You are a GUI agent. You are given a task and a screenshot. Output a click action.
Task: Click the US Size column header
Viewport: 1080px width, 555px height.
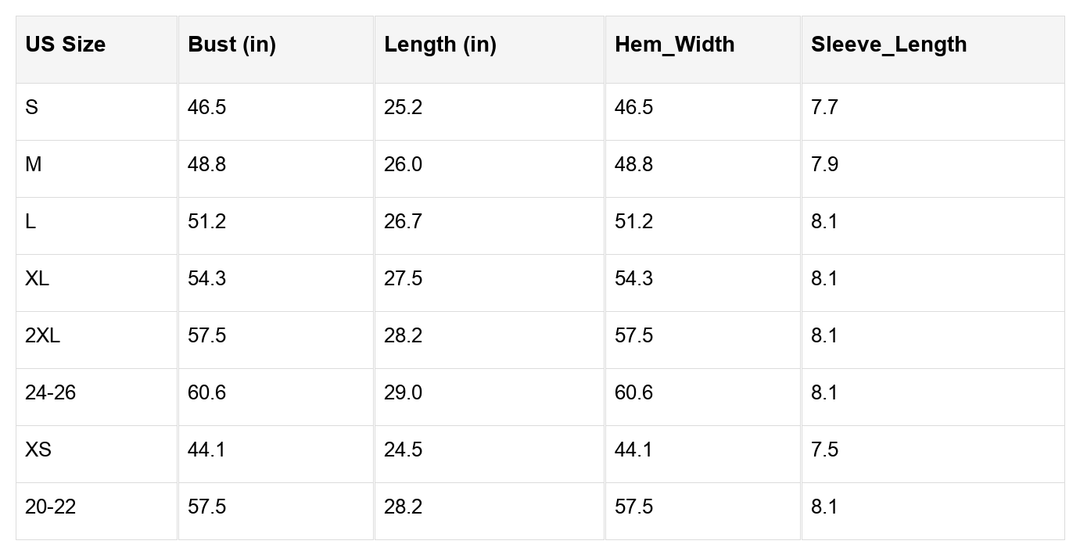(x=66, y=45)
